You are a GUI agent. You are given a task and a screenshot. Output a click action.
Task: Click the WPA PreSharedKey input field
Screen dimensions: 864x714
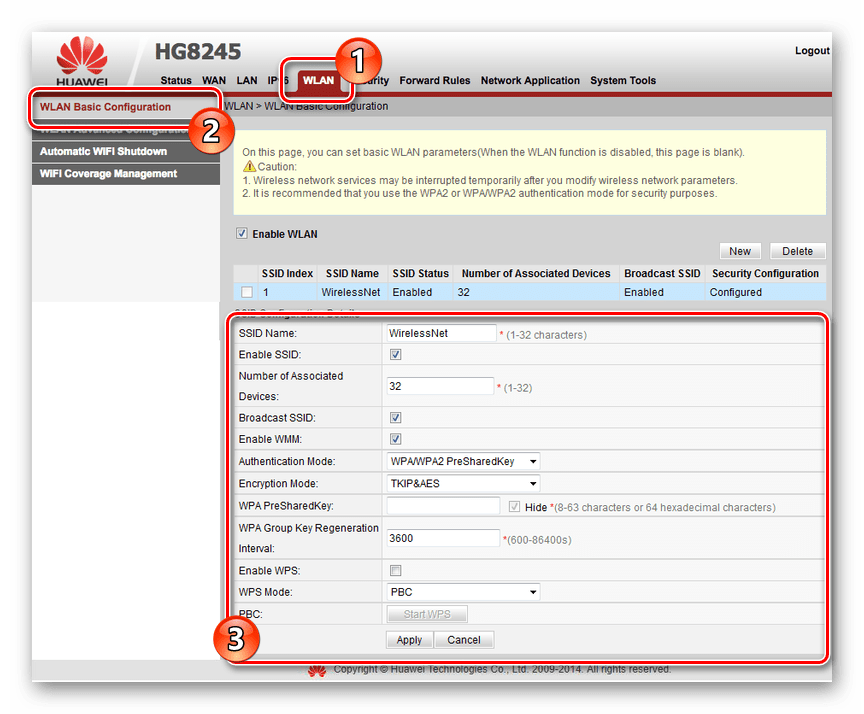pos(443,506)
